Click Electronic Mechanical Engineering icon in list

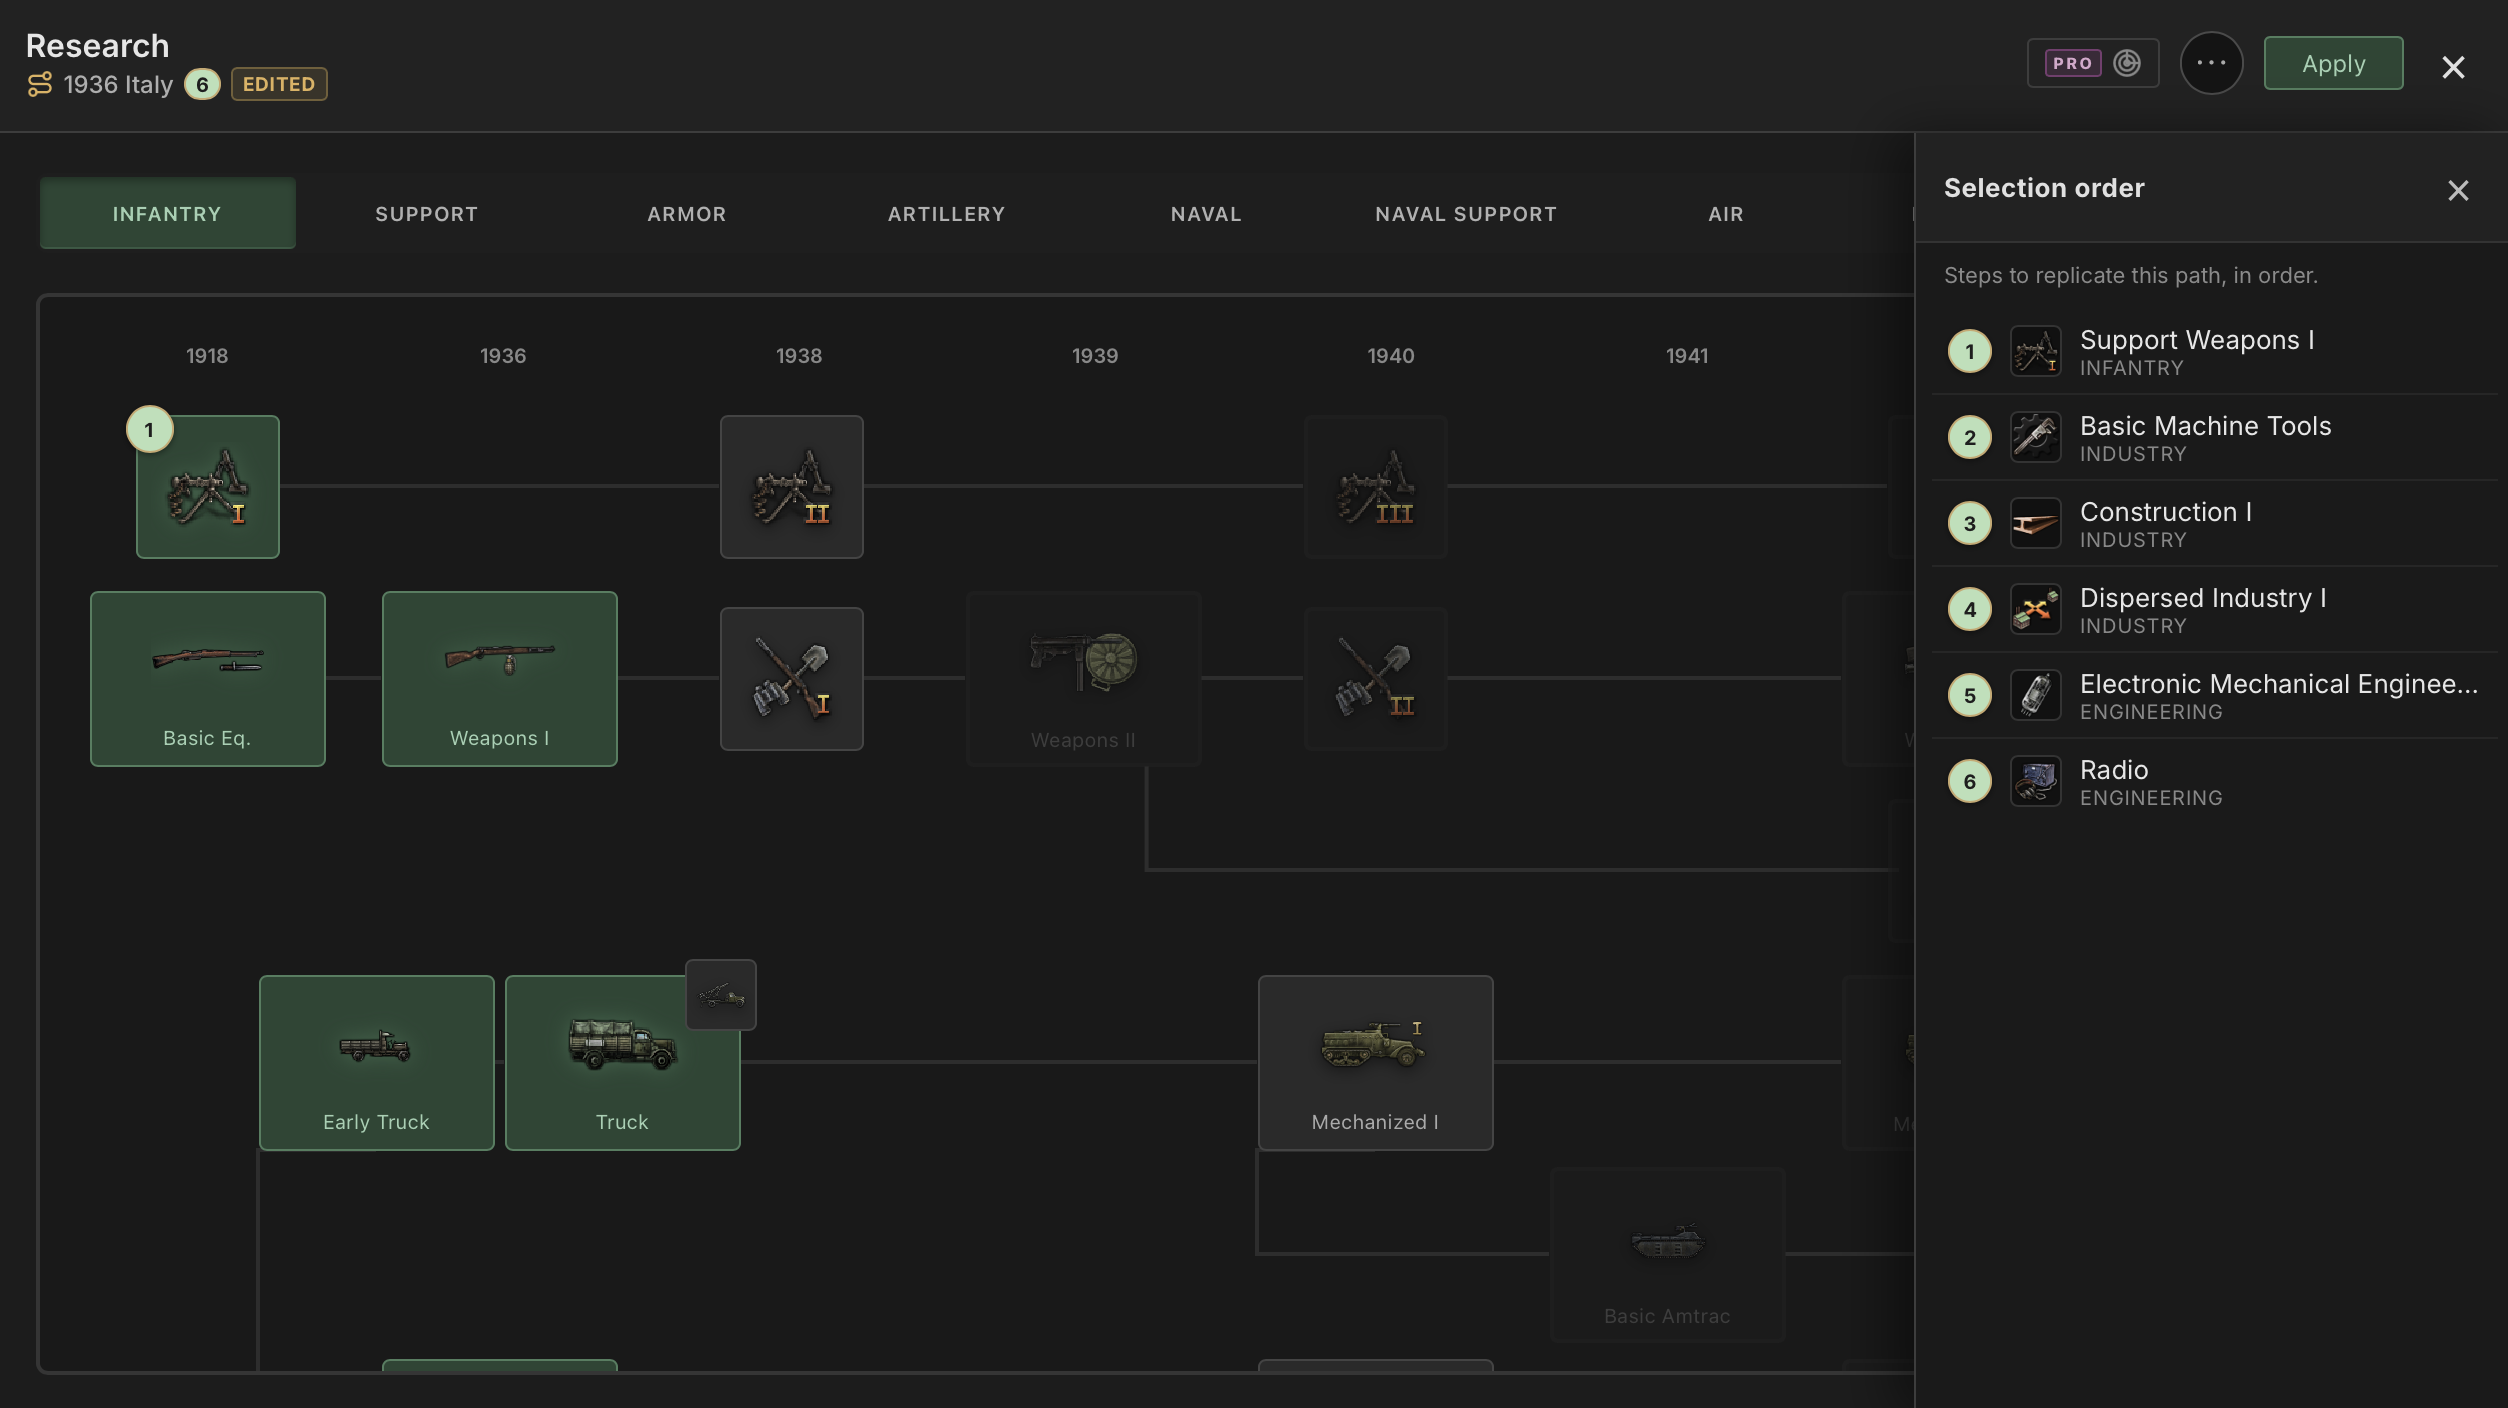point(2036,696)
